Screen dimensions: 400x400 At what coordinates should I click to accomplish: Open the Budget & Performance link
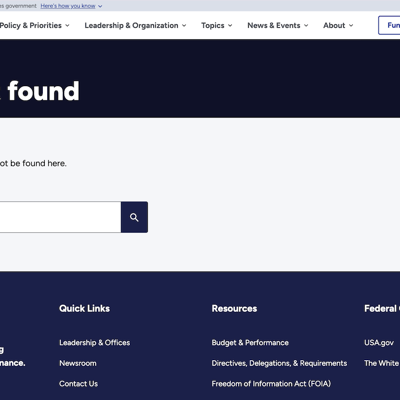(250, 342)
